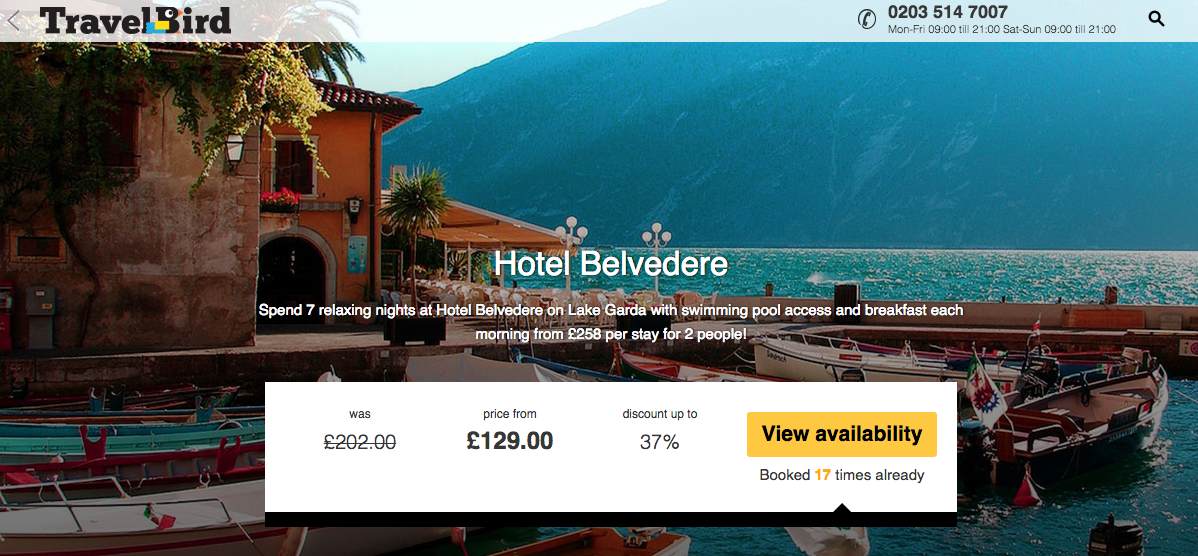1198x556 pixels.
Task: Select the Hotel Belvedere heading
Action: pos(610,264)
